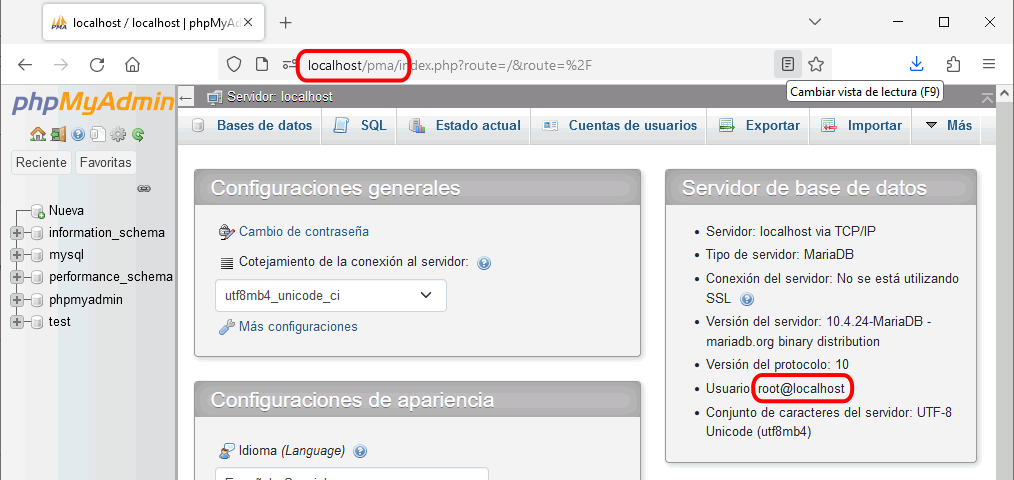Screen dimensions: 1014x480
Task: Toggle browser reader view icon
Action: 788,64
